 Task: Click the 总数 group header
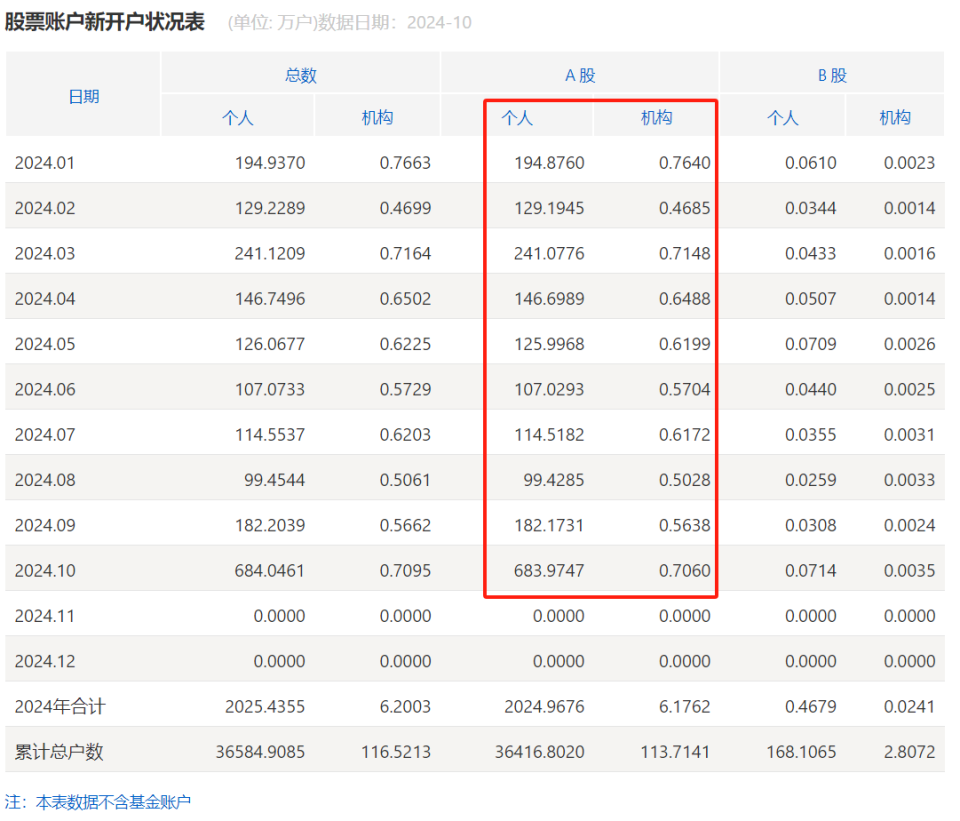[301, 75]
